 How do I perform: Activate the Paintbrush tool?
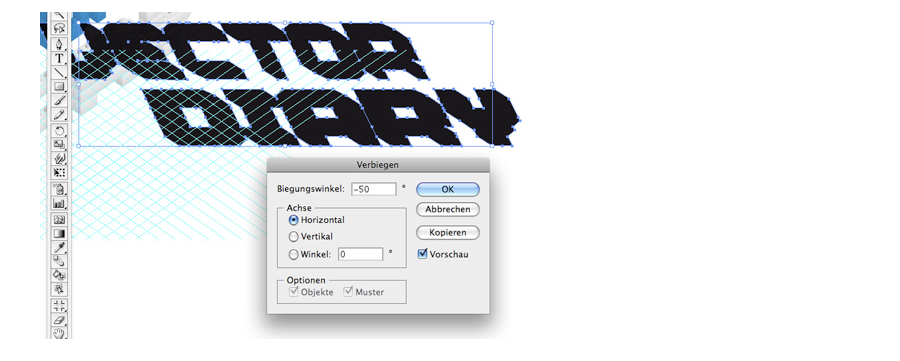[60, 101]
